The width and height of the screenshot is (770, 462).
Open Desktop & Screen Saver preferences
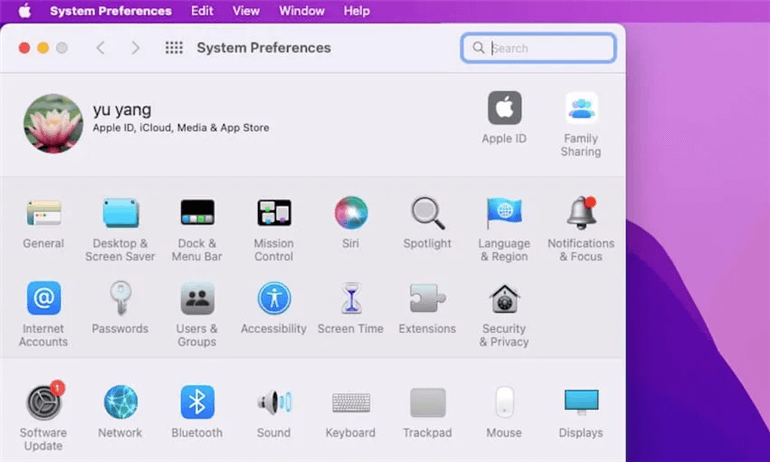(x=120, y=213)
